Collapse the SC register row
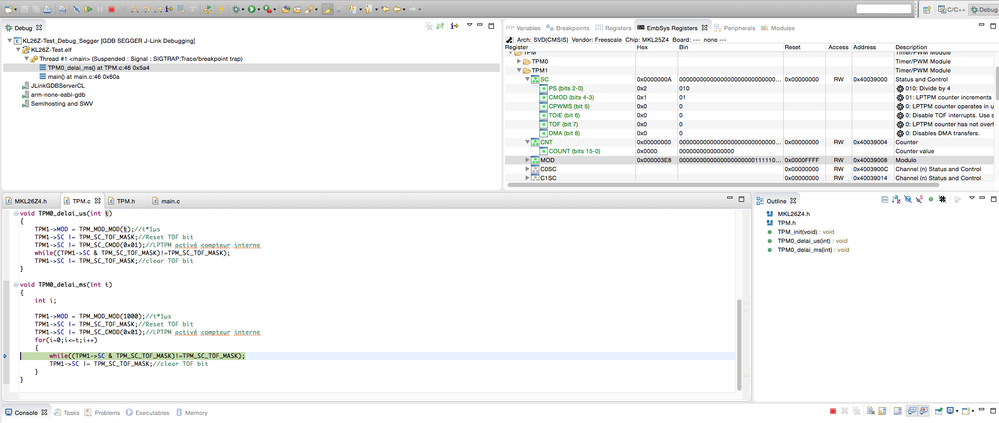The width and height of the screenshot is (999, 423). pyautogui.click(x=528, y=79)
